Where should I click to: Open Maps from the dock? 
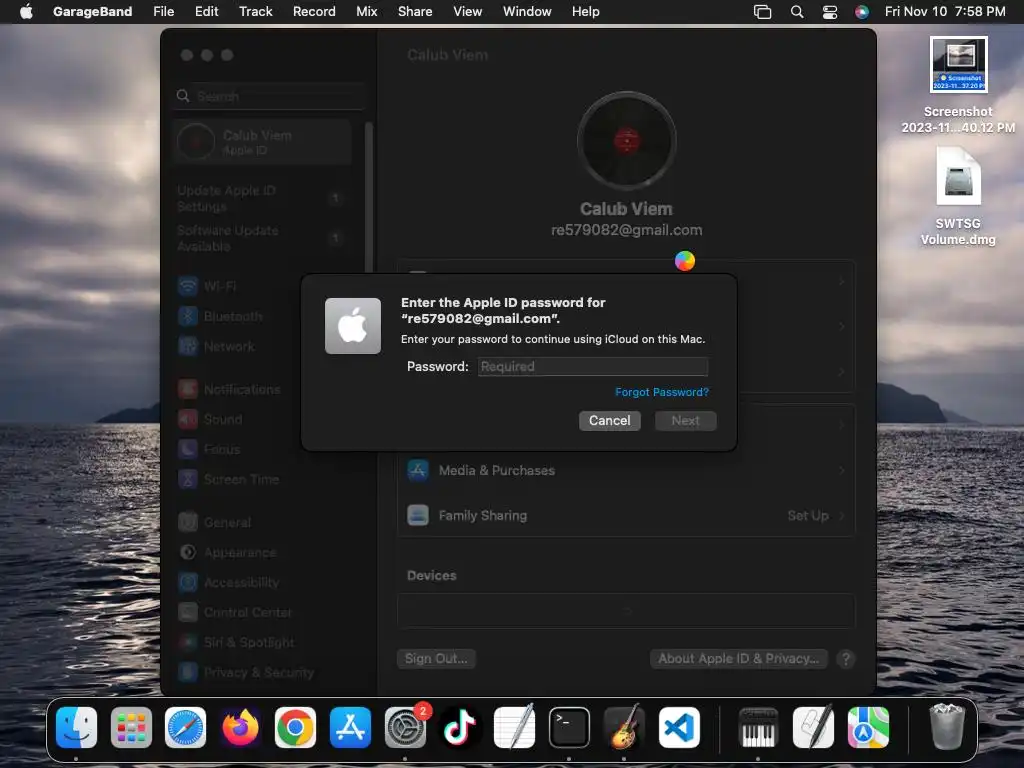coord(868,727)
